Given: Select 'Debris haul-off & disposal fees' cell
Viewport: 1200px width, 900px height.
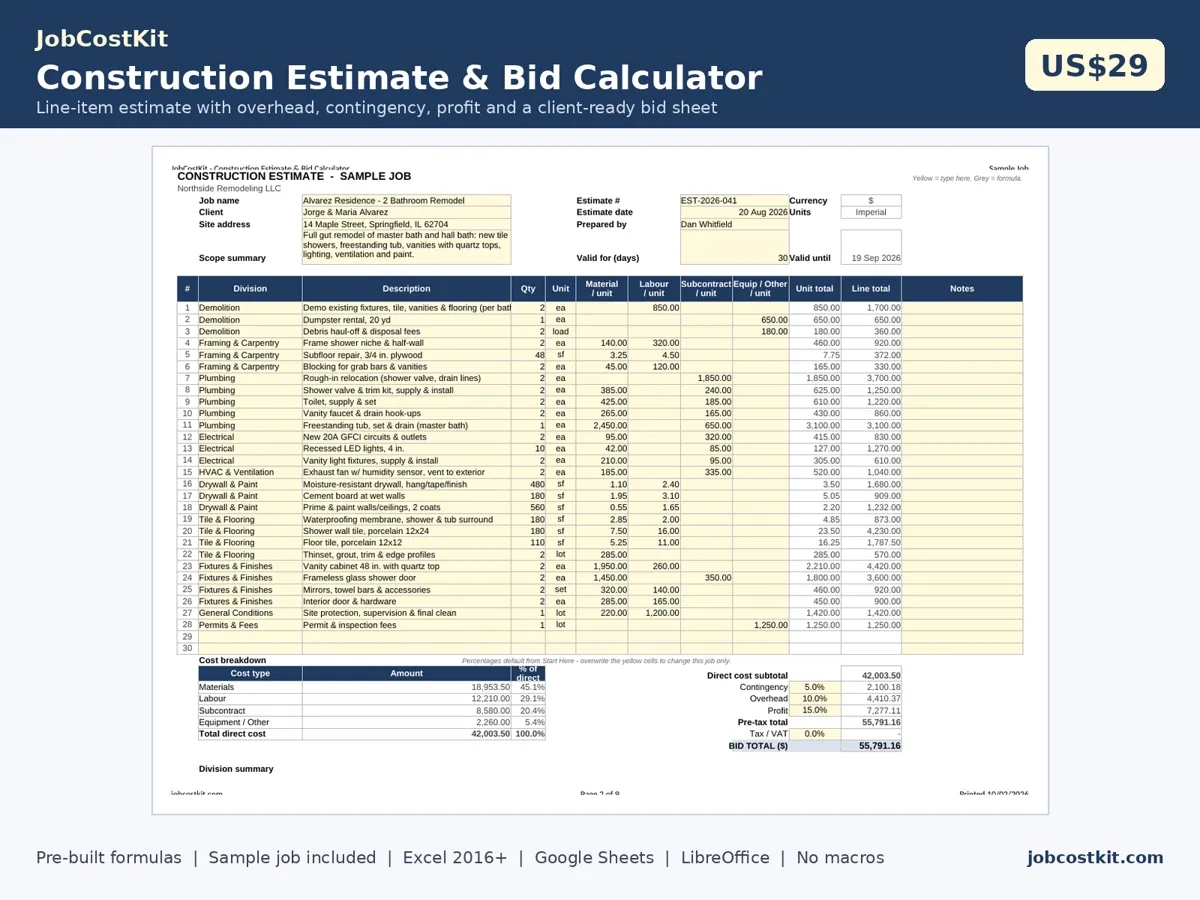Looking at the screenshot, I should (406, 331).
